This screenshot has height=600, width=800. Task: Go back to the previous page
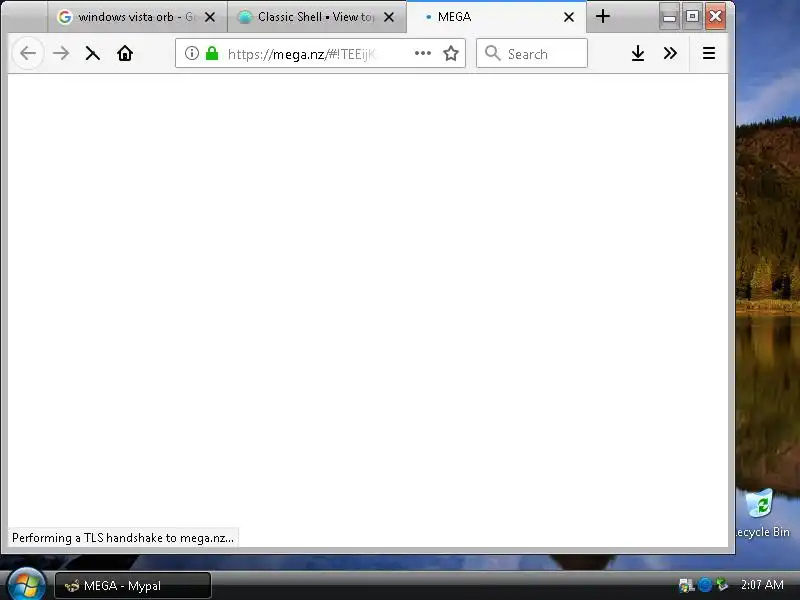click(x=28, y=53)
